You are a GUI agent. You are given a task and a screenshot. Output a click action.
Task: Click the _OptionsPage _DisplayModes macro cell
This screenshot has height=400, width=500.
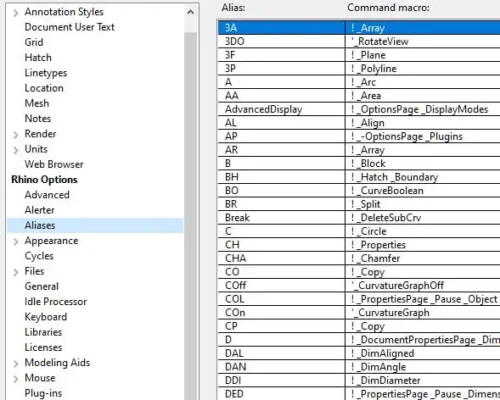tap(423, 109)
